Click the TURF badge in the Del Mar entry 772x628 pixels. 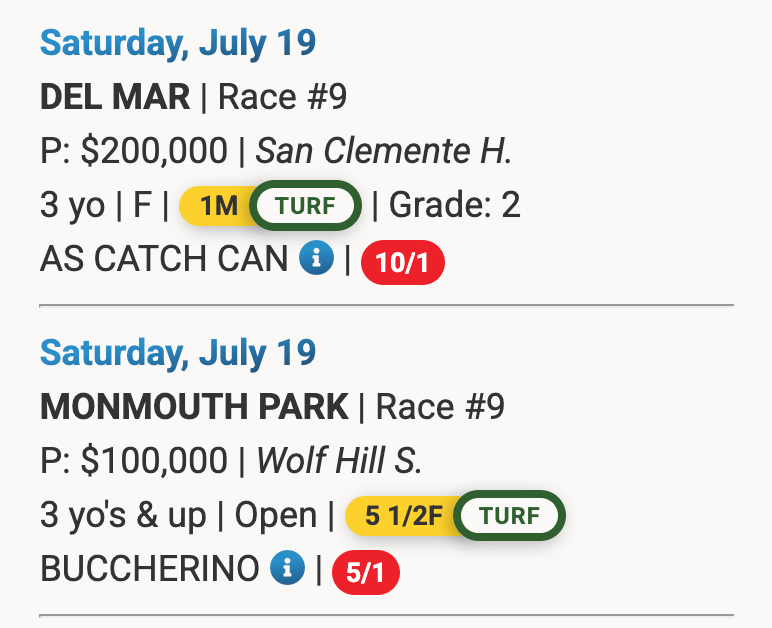(304, 207)
